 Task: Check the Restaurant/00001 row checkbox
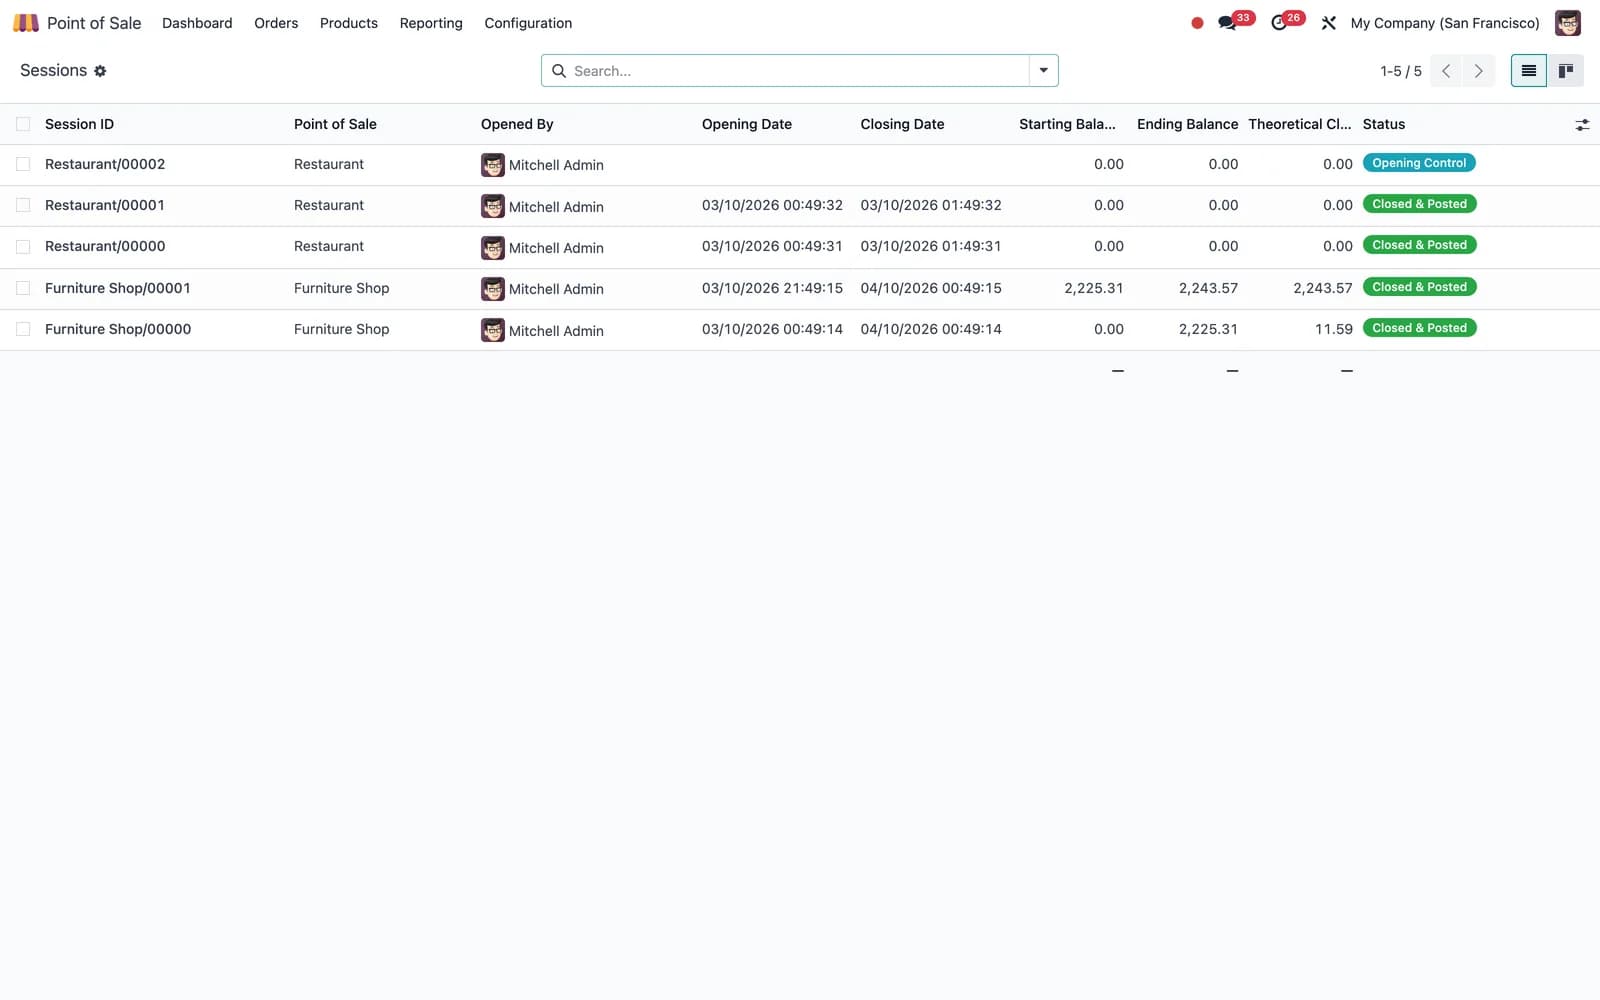(23, 205)
